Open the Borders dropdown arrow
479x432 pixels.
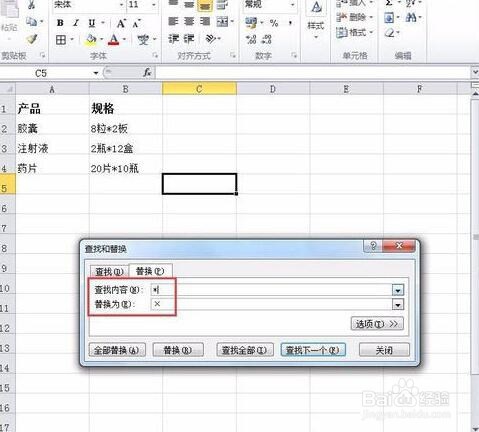tap(72, 40)
